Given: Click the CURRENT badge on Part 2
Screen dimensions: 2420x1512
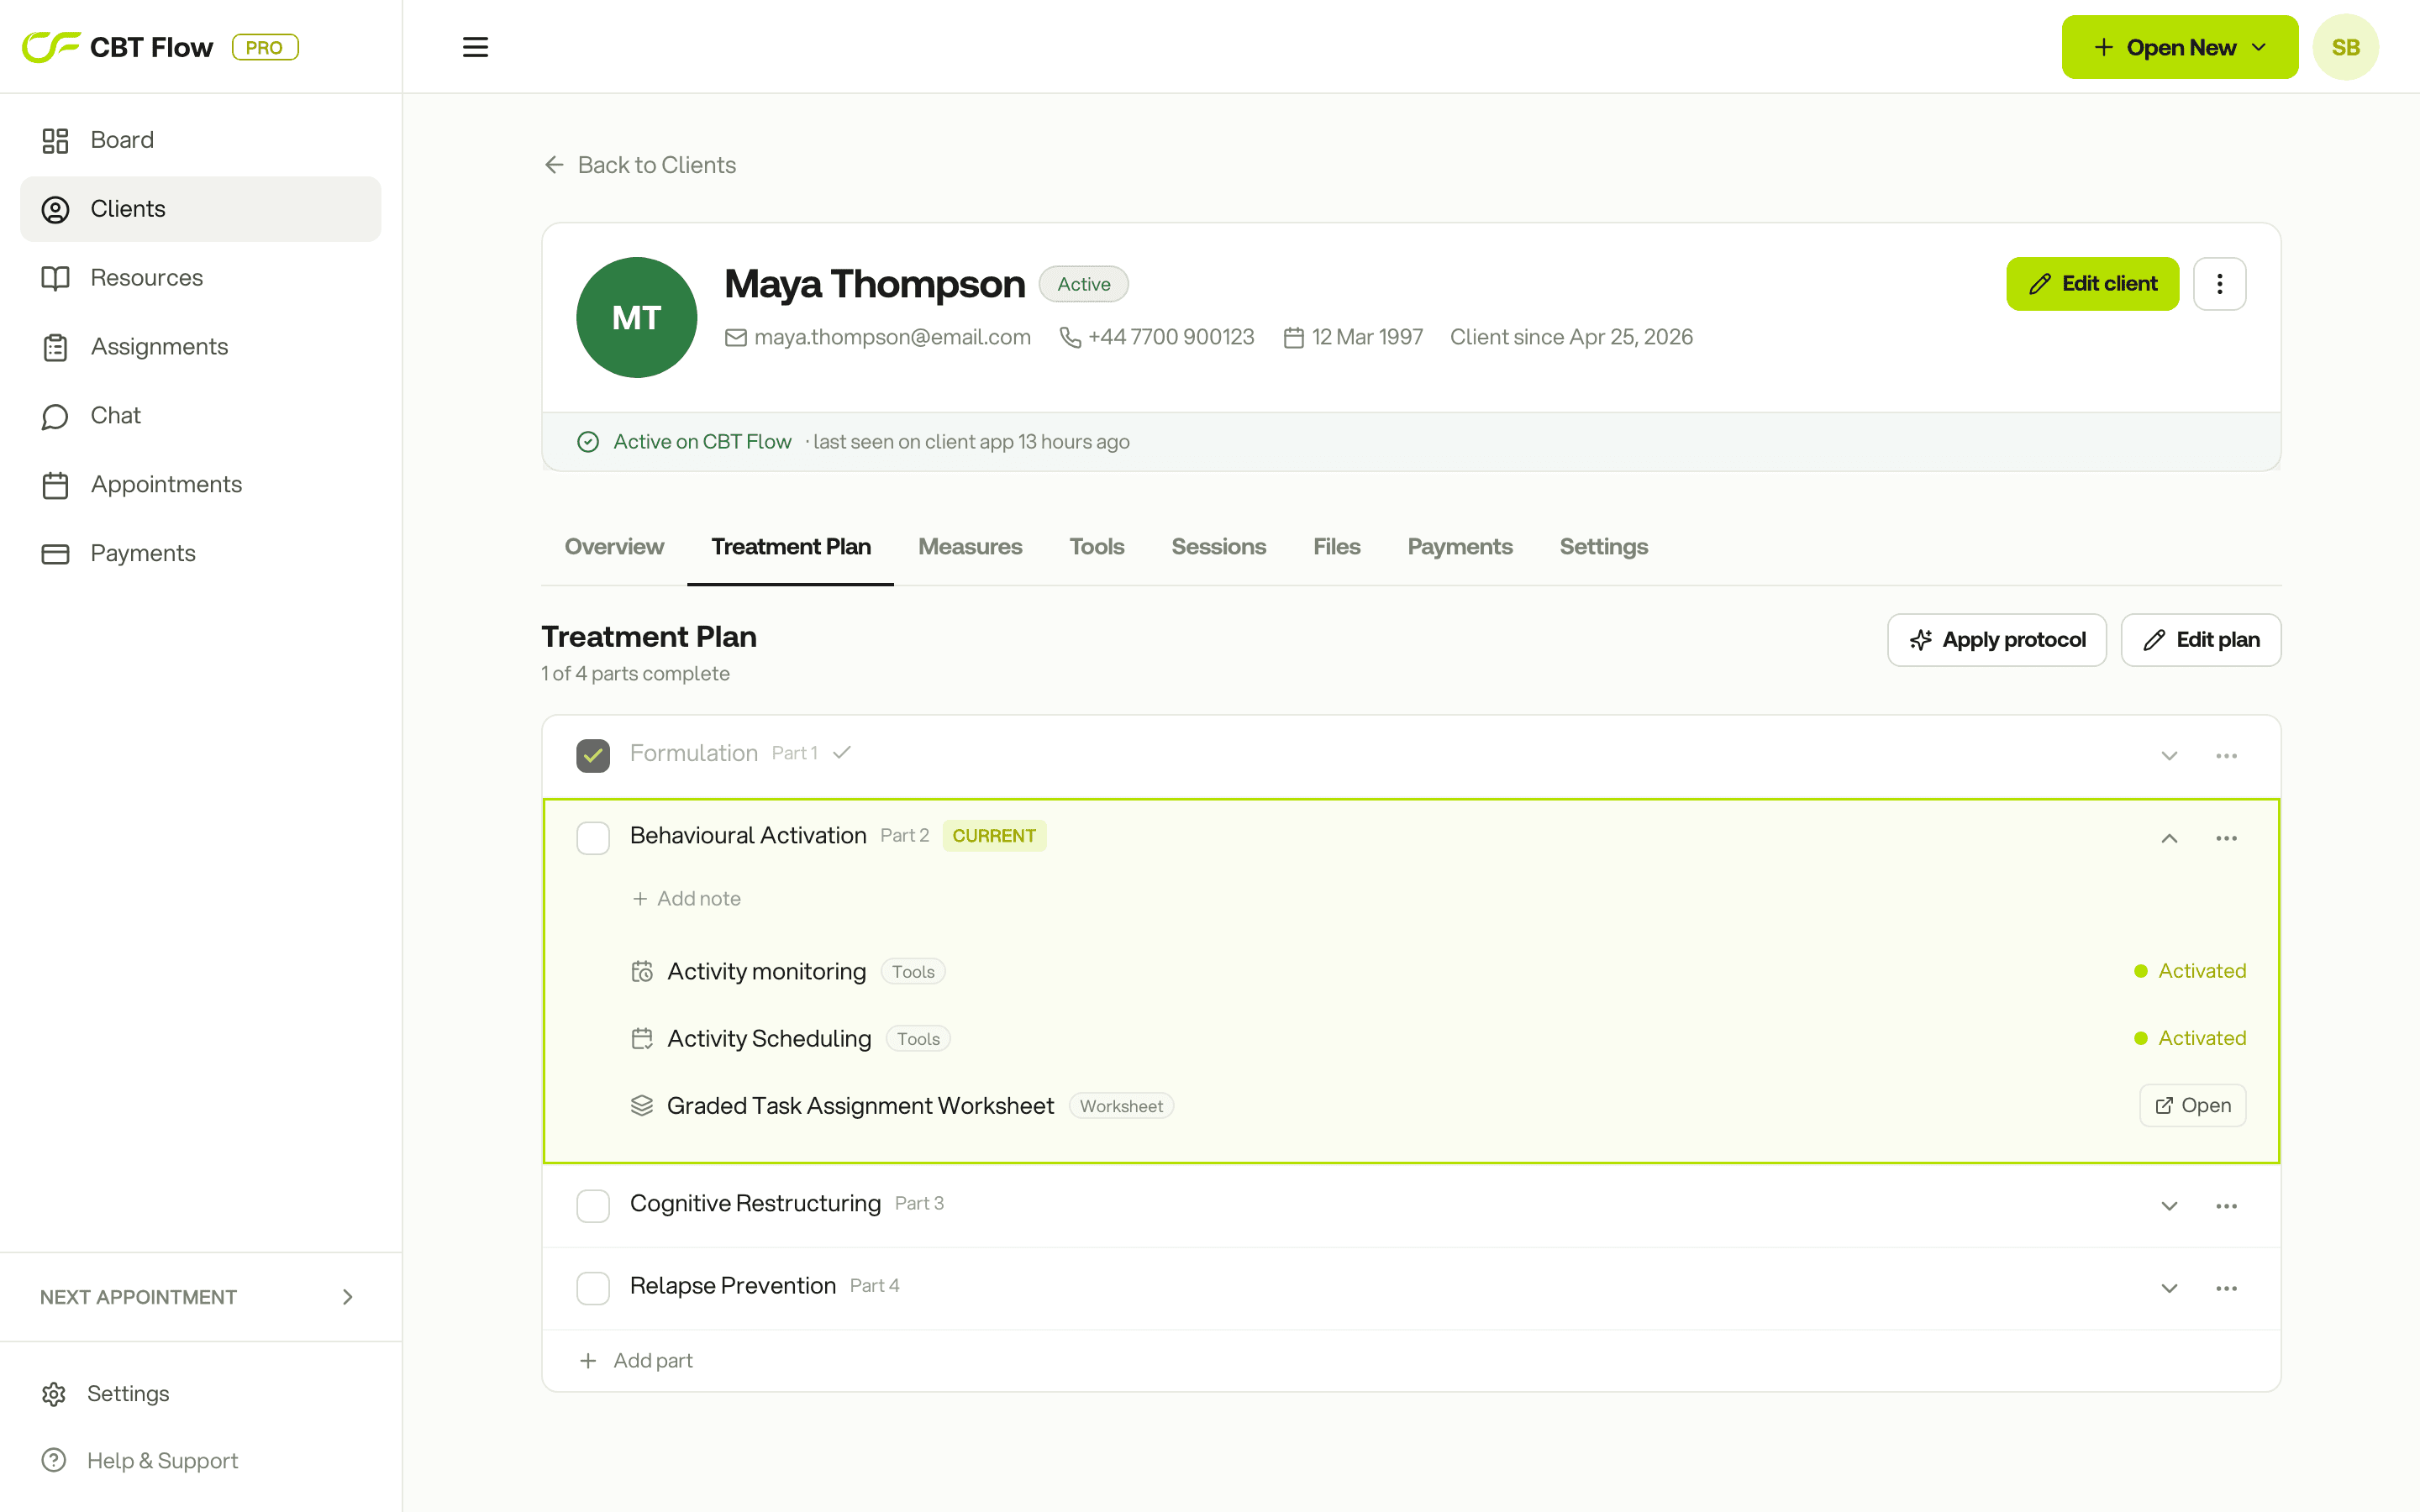Looking at the screenshot, I should (994, 836).
